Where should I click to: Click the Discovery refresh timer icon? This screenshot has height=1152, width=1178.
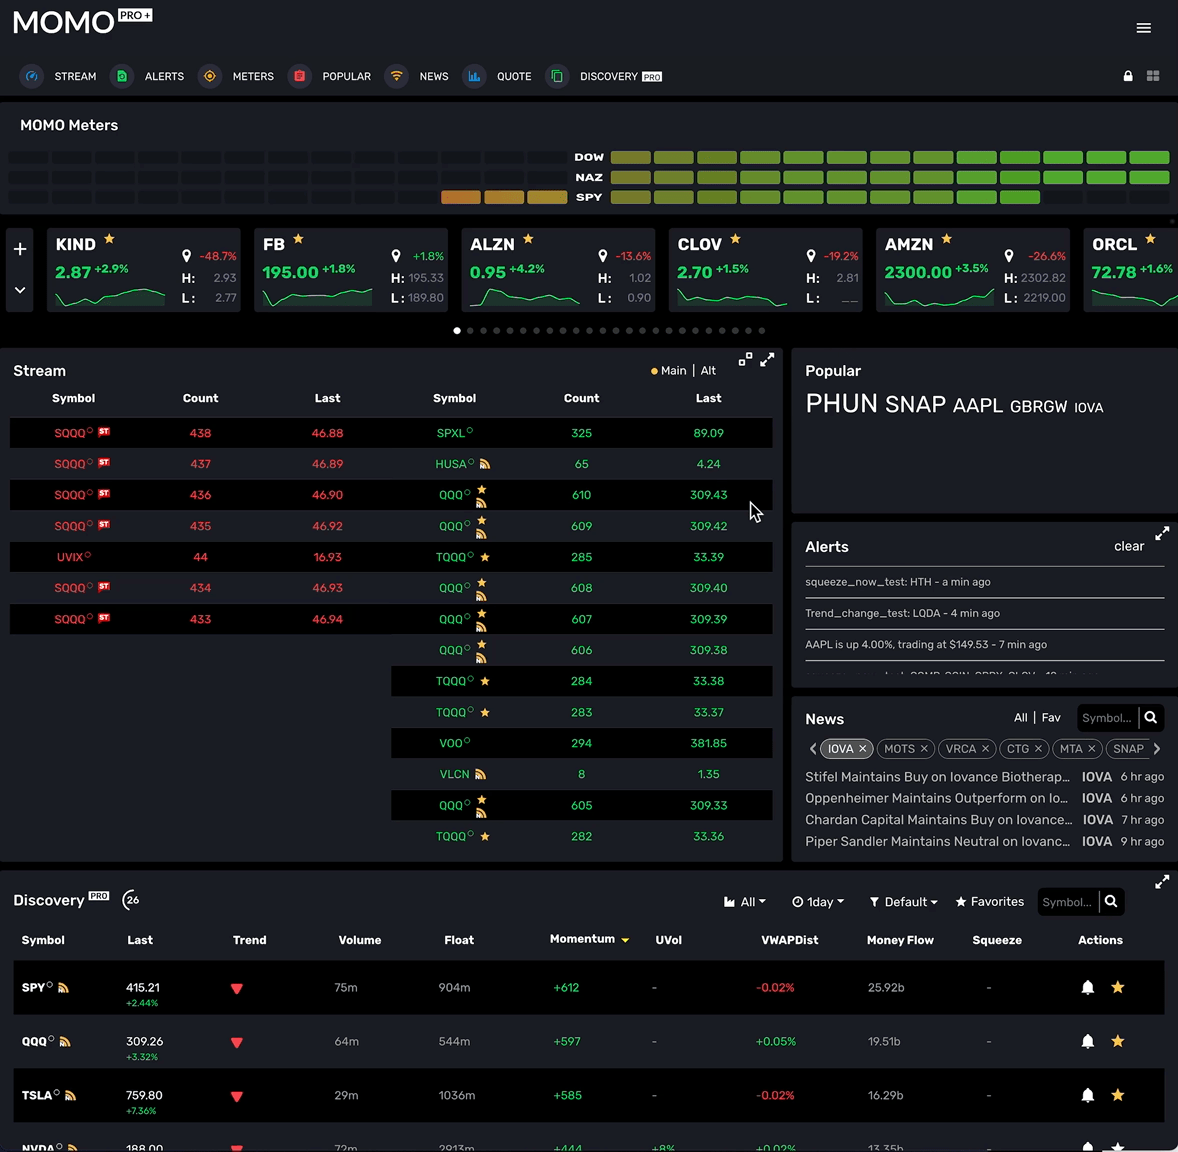131,900
